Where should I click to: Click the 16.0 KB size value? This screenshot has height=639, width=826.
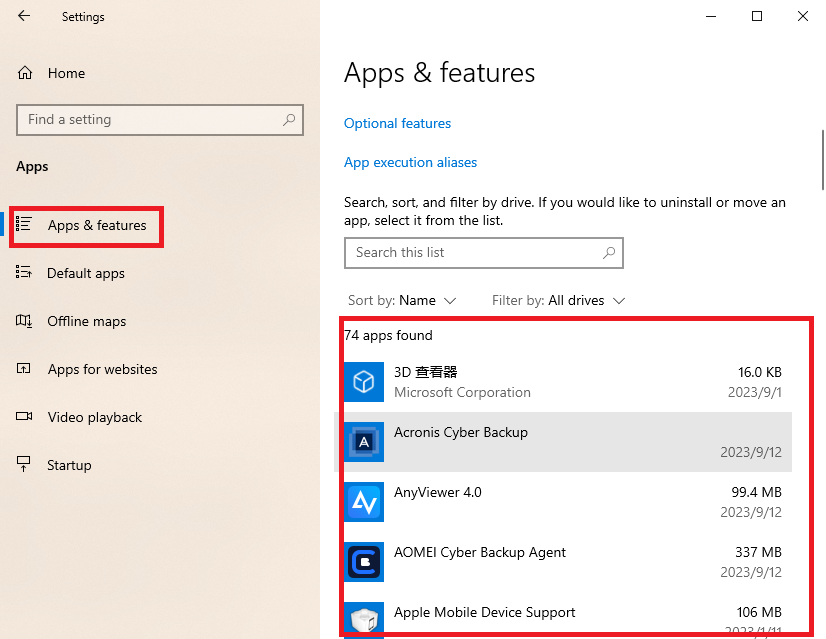760,372
